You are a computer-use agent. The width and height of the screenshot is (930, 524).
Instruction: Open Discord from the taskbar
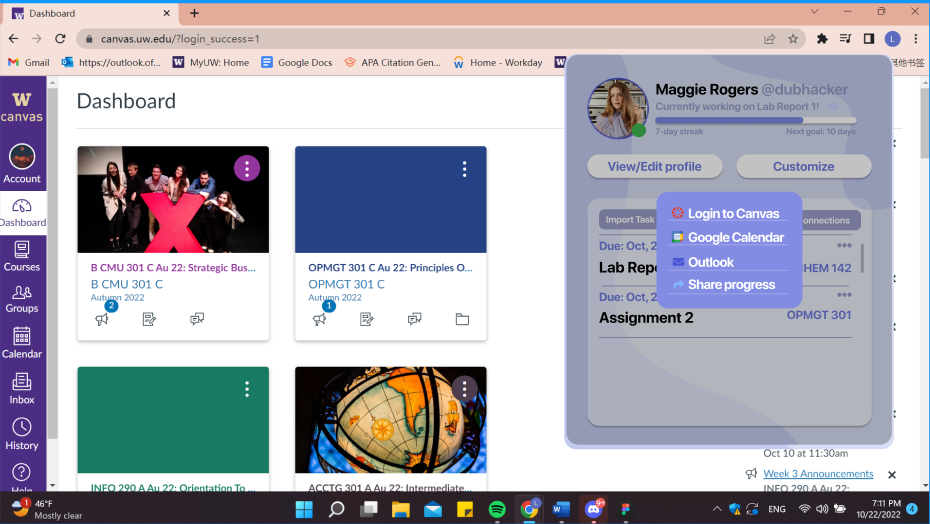tap(593, 509)
